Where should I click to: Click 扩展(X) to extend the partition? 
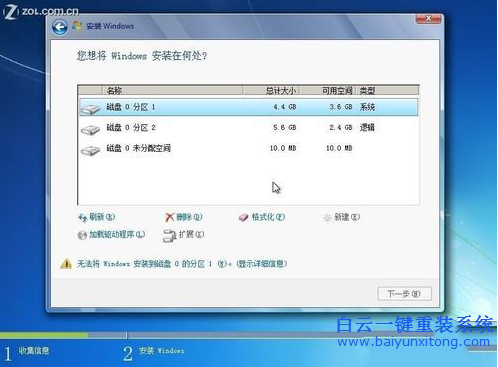191,234
